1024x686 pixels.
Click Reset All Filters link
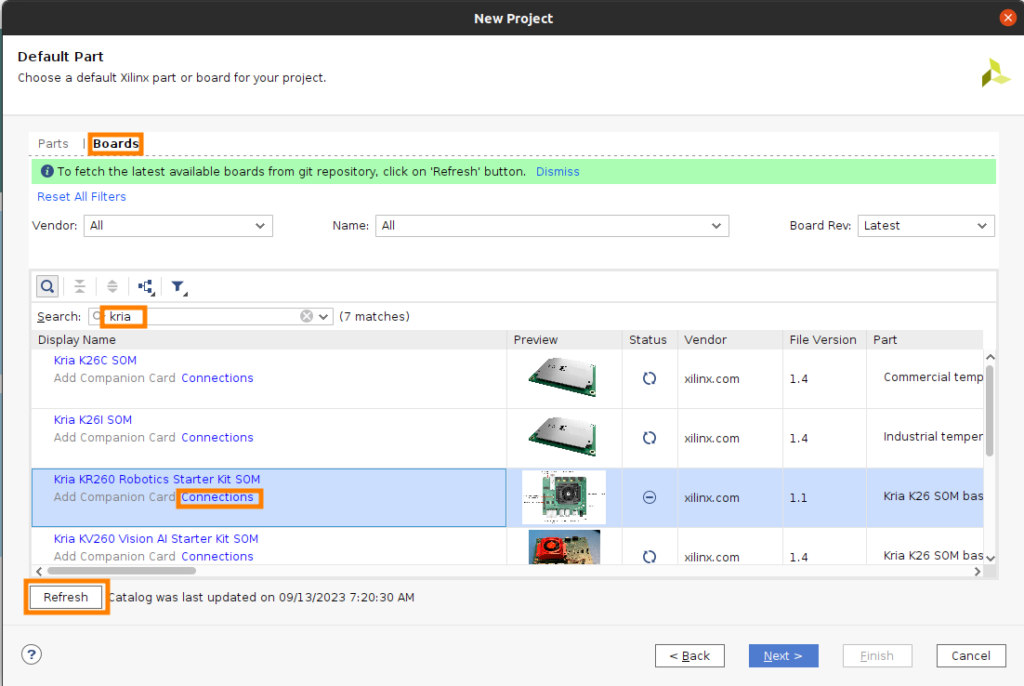point(82,197)
